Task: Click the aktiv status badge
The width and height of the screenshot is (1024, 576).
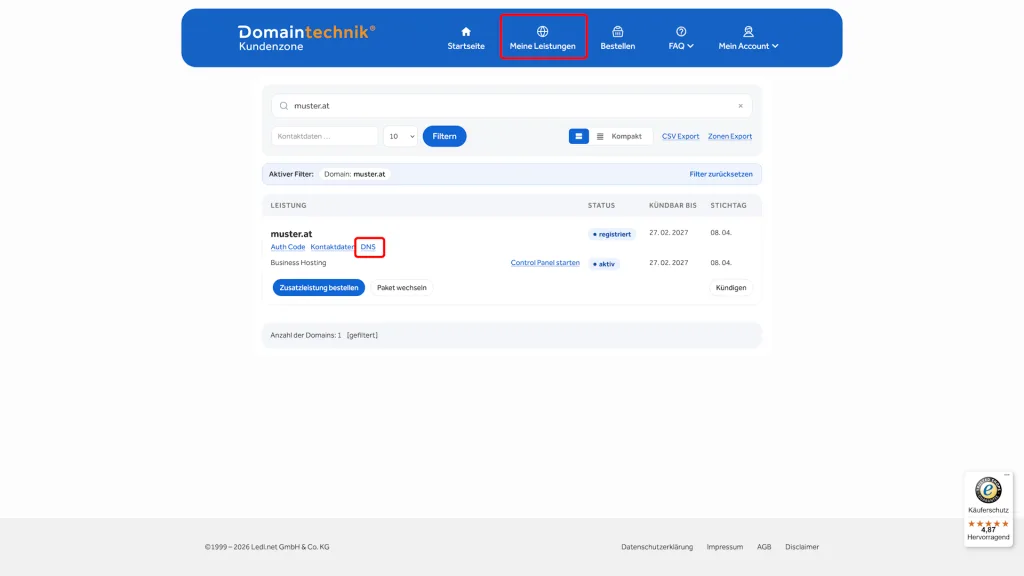Action: pyautogui.click(x=603, y=264)
